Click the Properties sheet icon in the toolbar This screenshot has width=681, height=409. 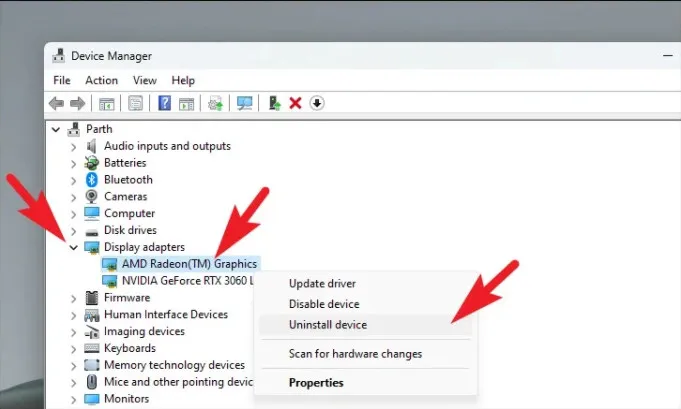pyautogui.click(x=135, y=103)
